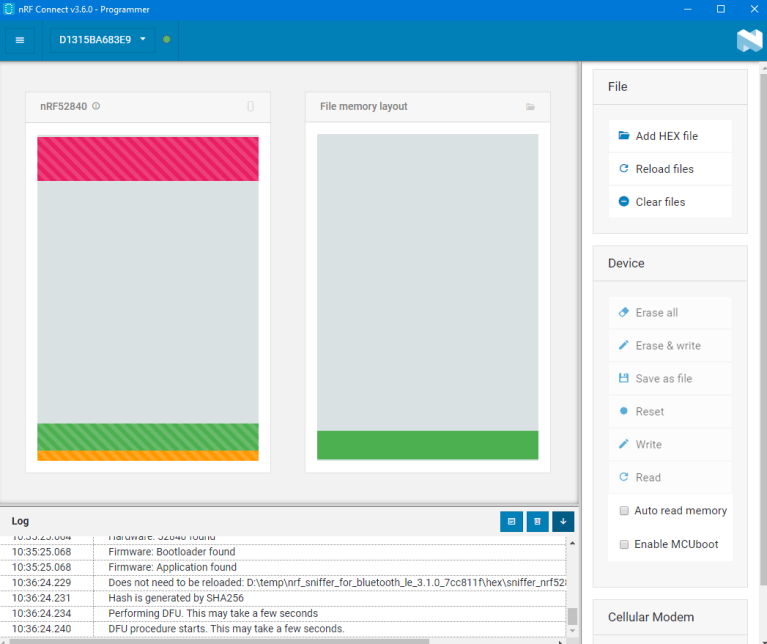The width and height of the screenshot is (767, 644).
Task: Select the pink striped memory region
Action: coord(148,159)
